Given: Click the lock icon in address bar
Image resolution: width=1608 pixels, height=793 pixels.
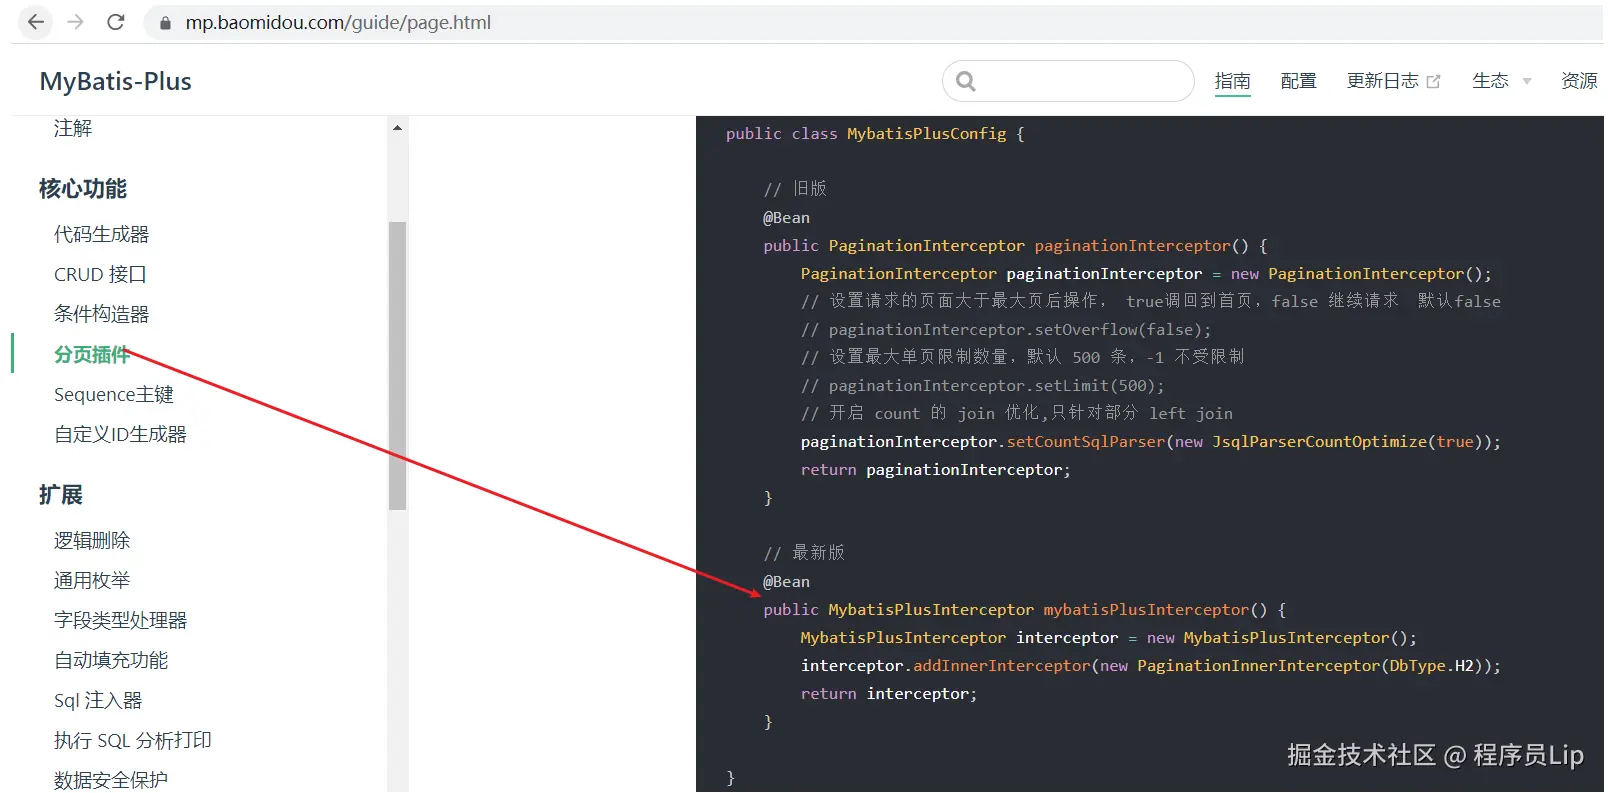Looking at the screenshot, I should (165, 23).
